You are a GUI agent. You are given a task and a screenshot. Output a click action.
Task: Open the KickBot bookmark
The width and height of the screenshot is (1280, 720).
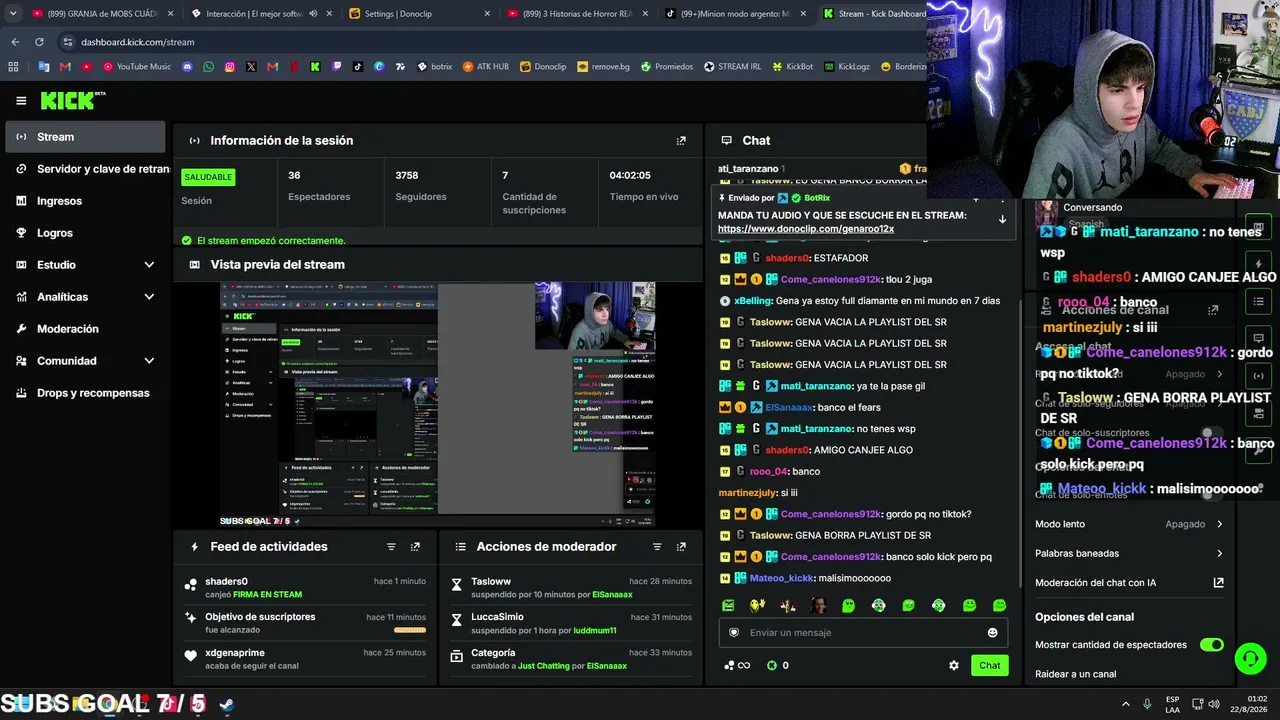tap(792, 67)
